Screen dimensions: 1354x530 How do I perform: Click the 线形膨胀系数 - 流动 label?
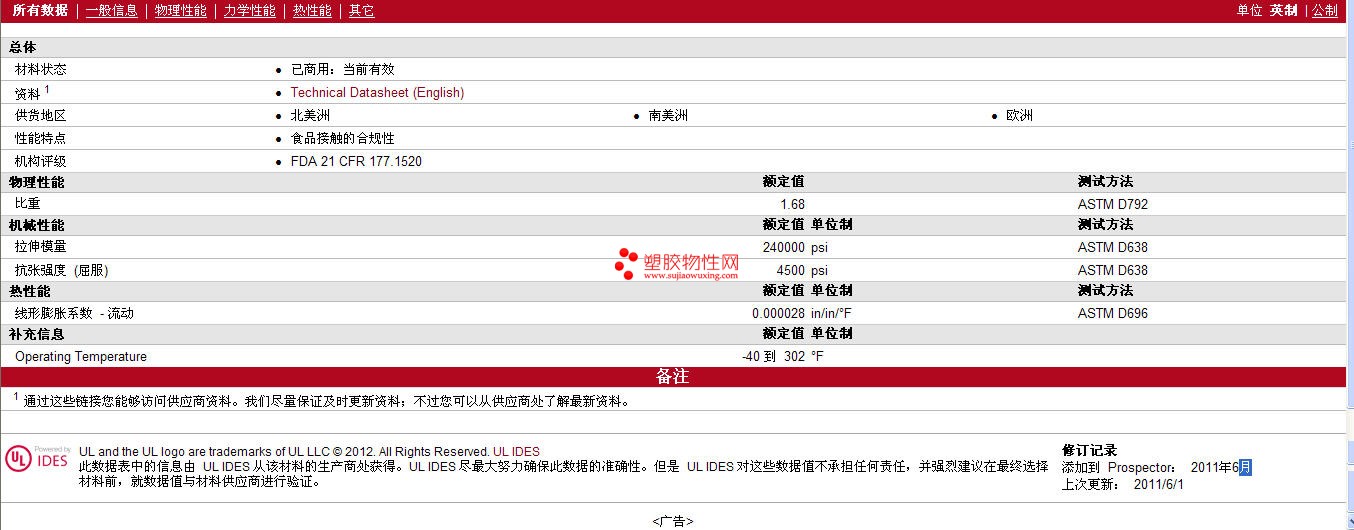(74, 313)
